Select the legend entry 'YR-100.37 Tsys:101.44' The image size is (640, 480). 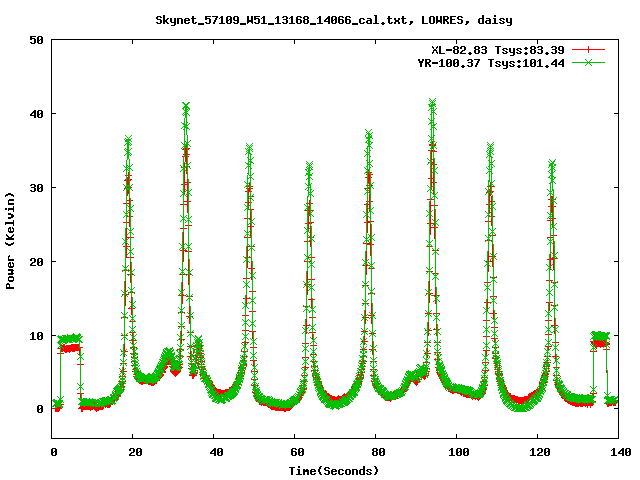(491, 63)
